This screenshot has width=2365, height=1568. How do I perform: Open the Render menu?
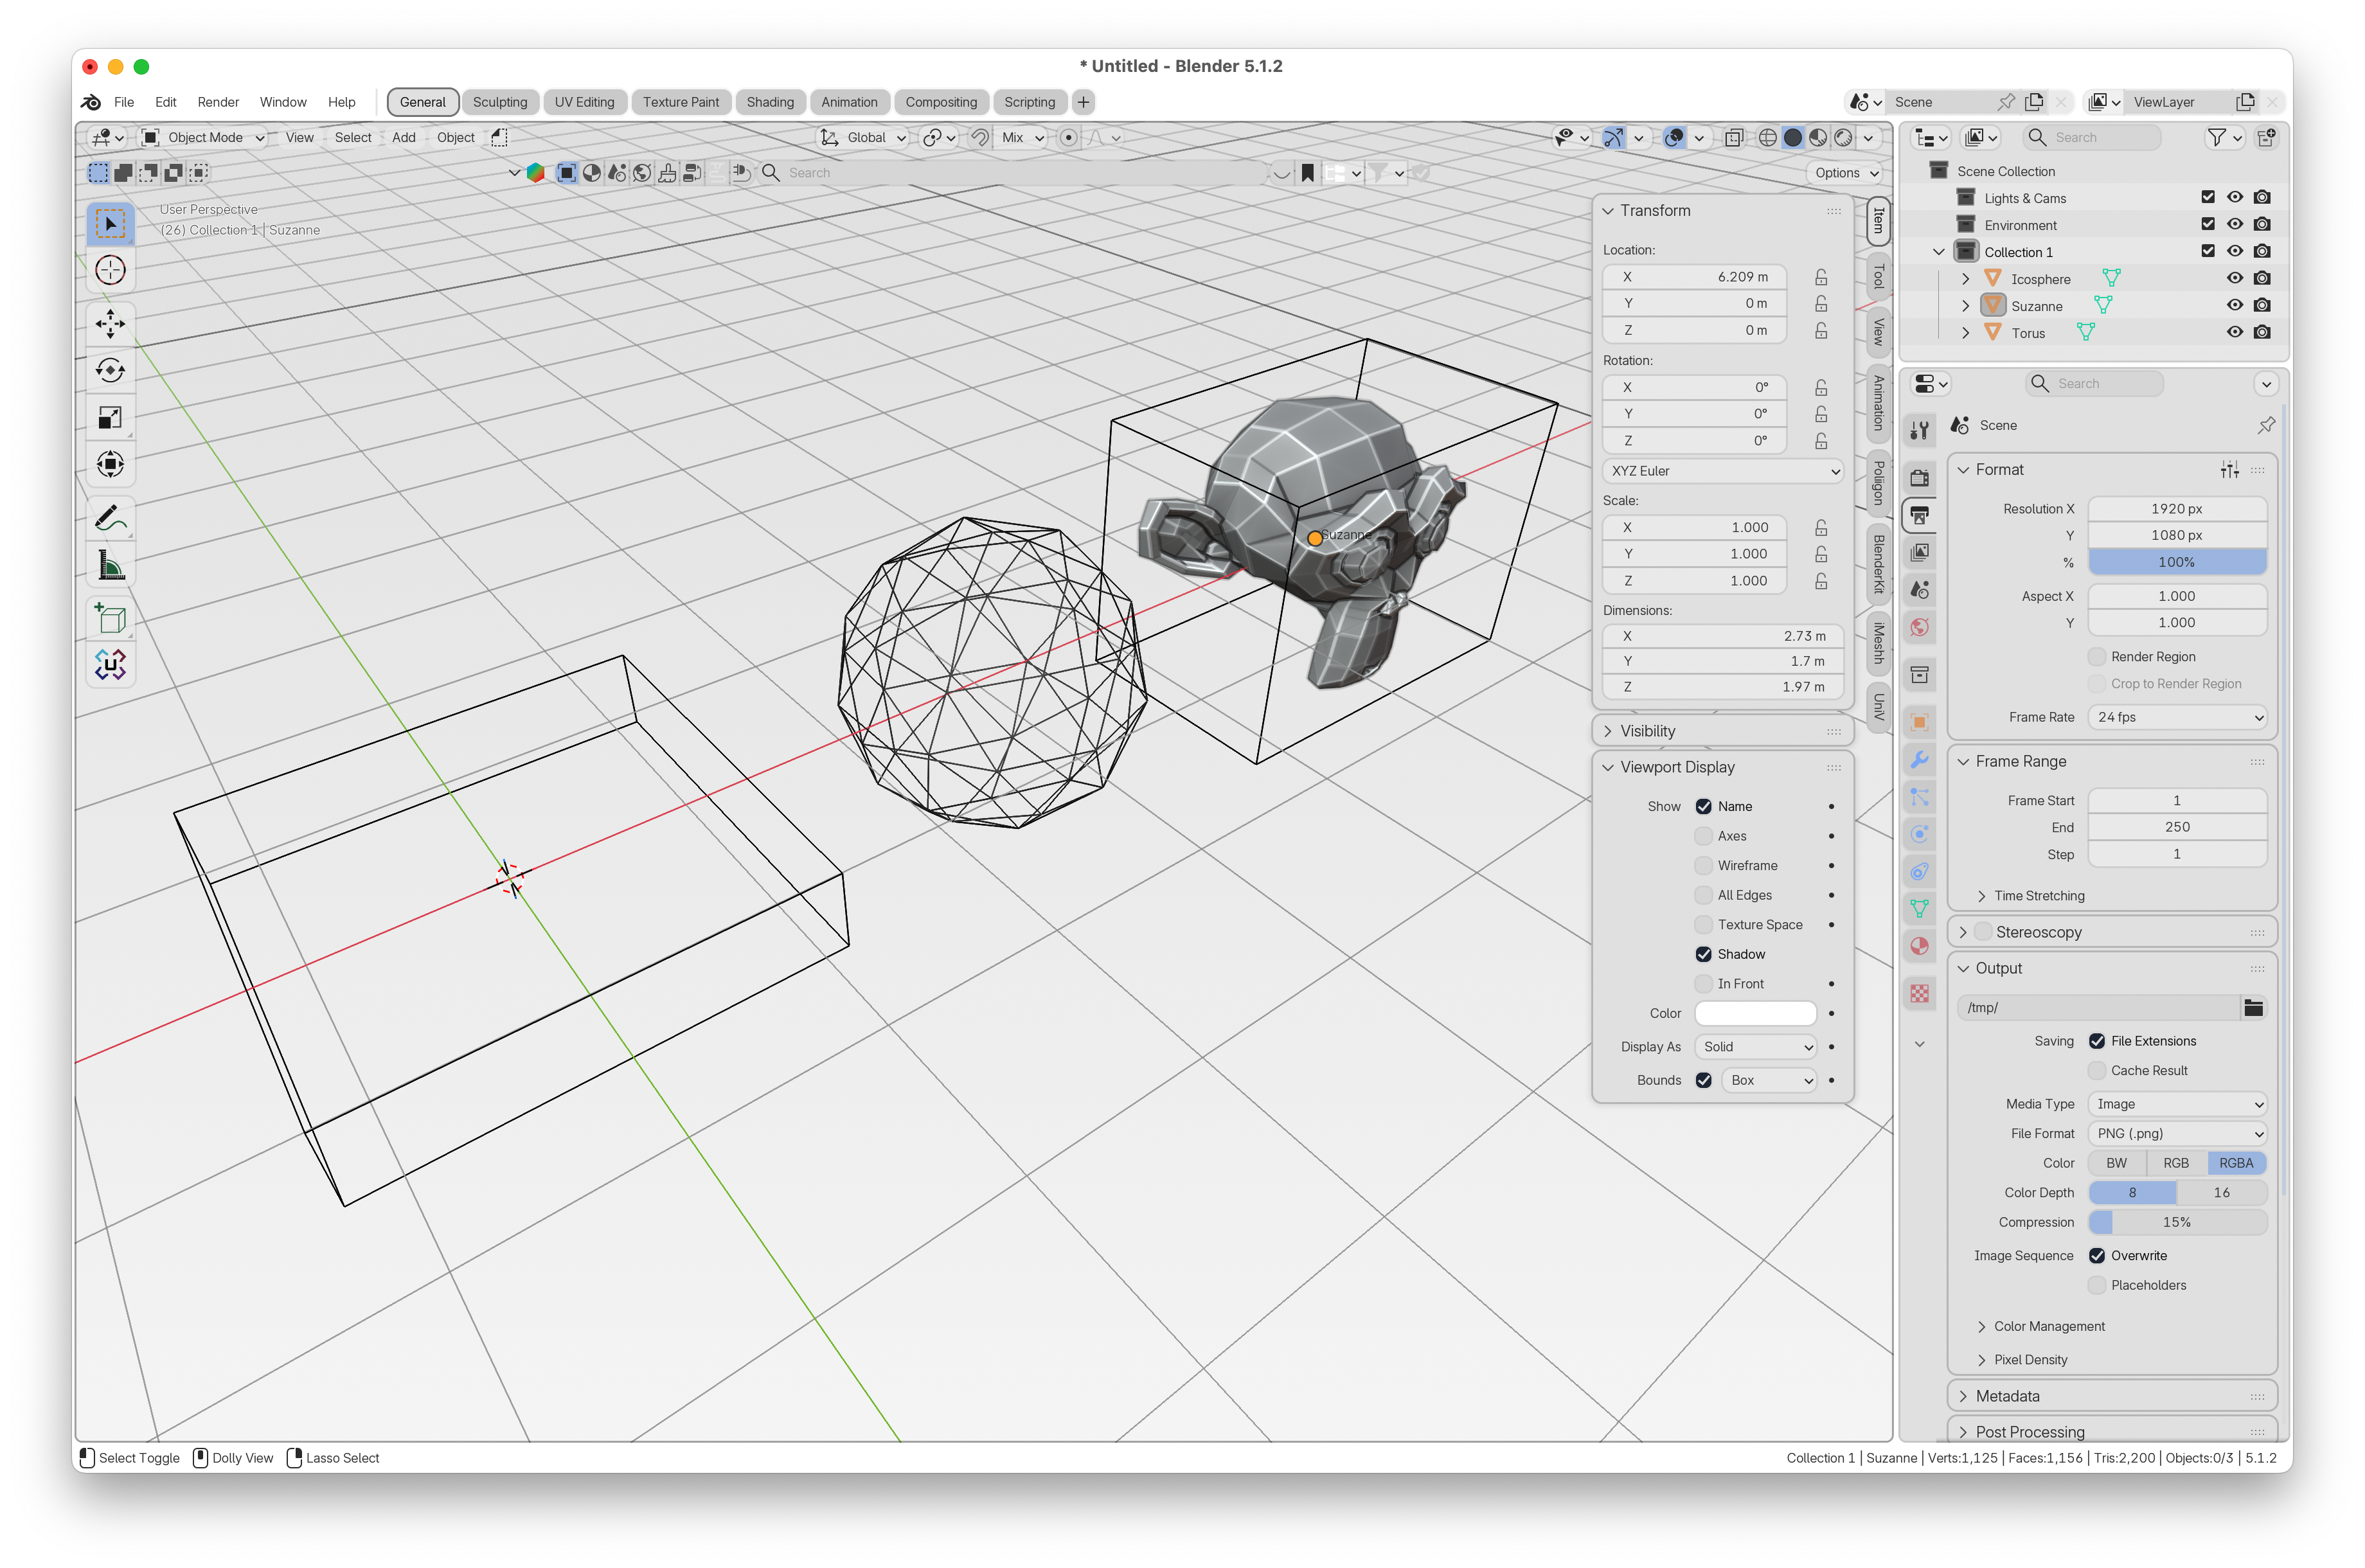click(217, 102)
